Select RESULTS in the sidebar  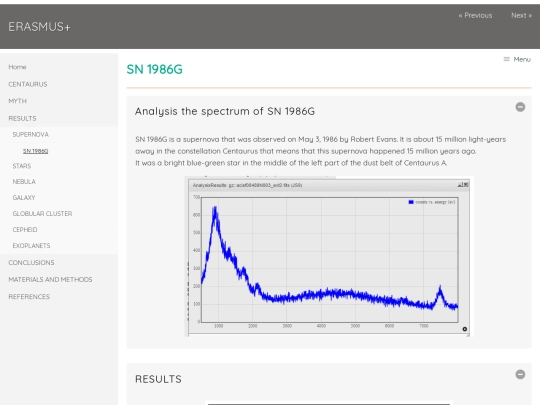[x=22, y=118]
